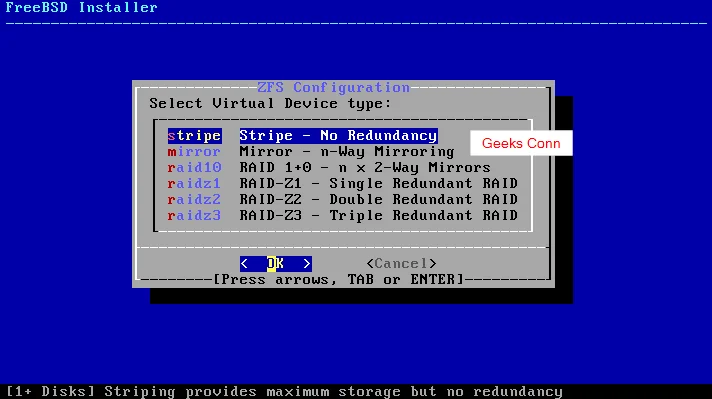Click 'RAID-Z1 - Single Redundant RAID' text
Viewport: 712px width, 399px height.
pyautogui.click(x=379, y=183)
